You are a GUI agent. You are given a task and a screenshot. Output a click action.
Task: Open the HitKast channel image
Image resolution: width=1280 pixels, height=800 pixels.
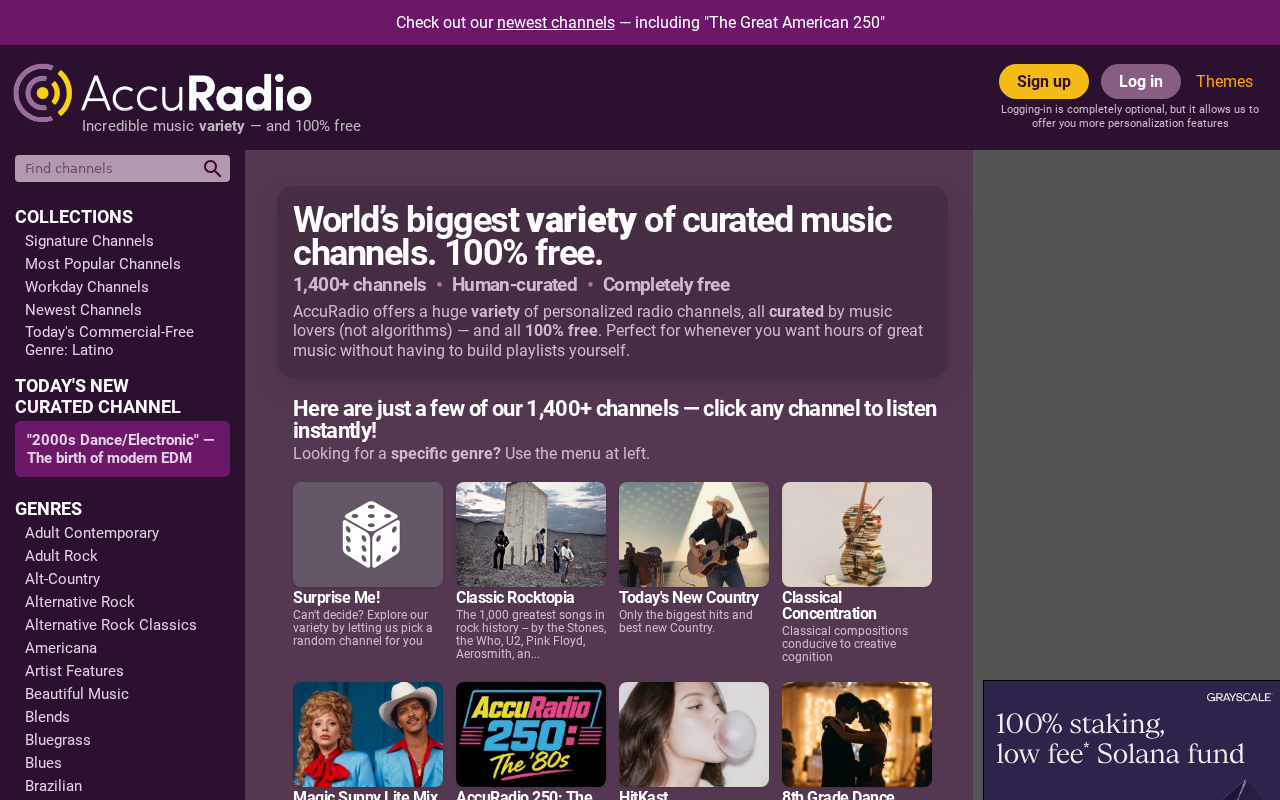[694, 734]
